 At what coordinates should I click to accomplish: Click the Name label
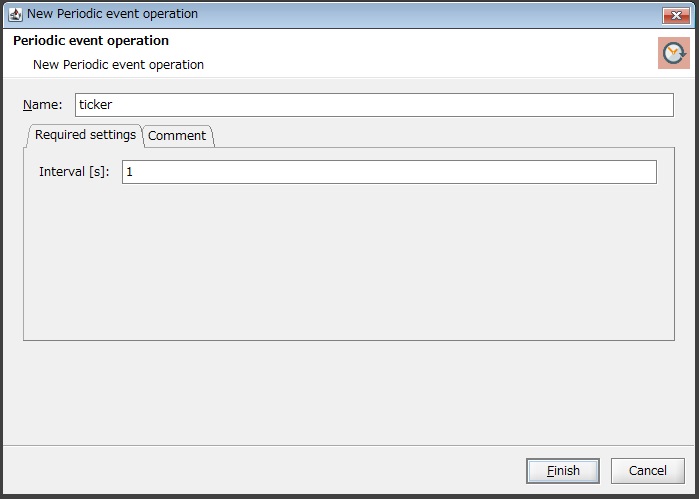pos(42,105)
